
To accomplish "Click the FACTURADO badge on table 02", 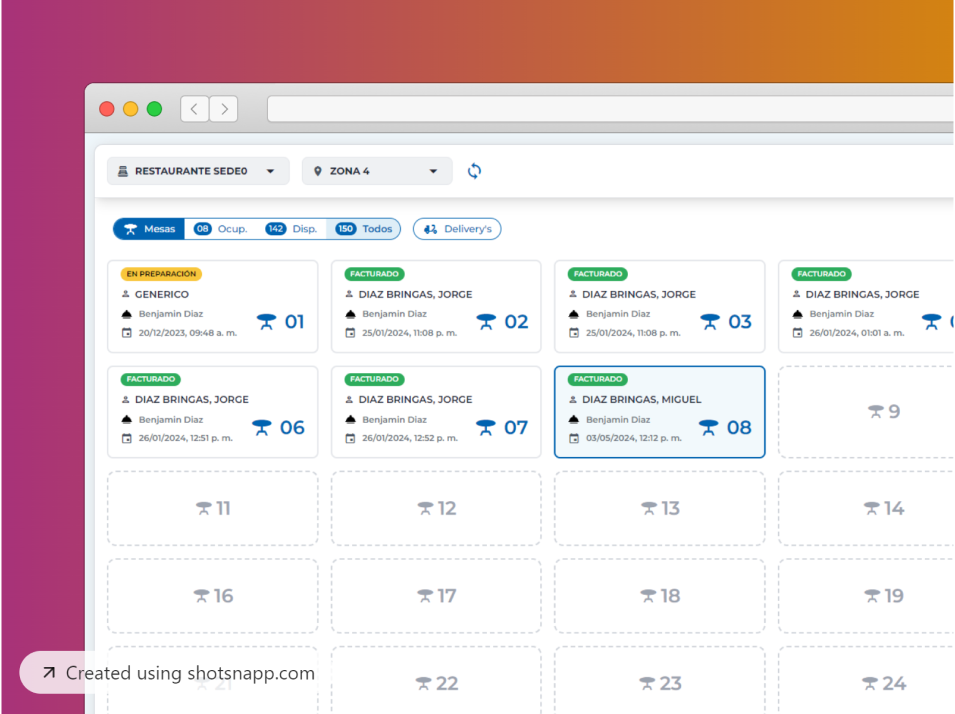I will [x=374, y=274].
